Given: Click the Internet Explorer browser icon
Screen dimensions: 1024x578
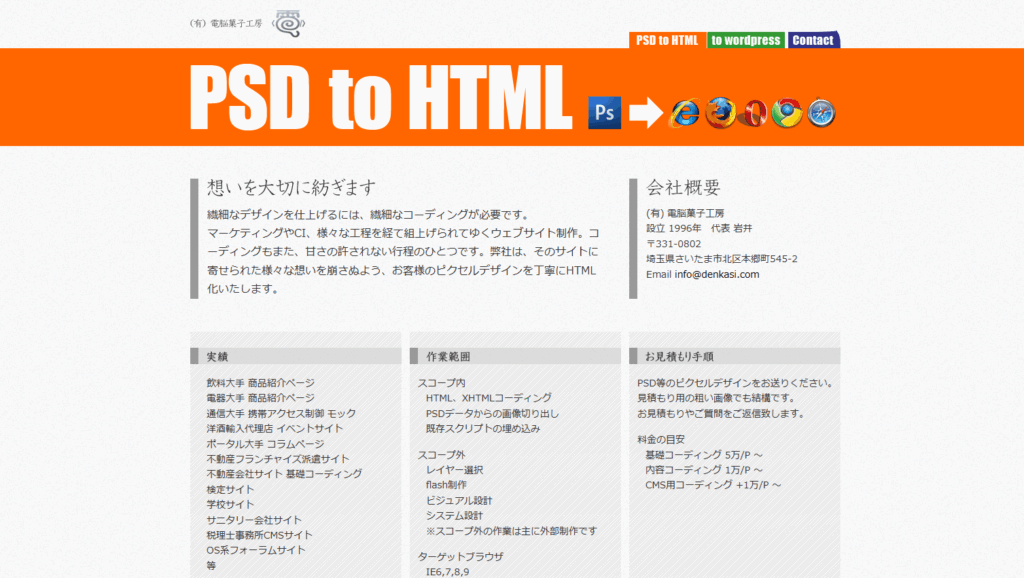Looking at the screenshot, I should pyautogui.click(x=684, y=113).
